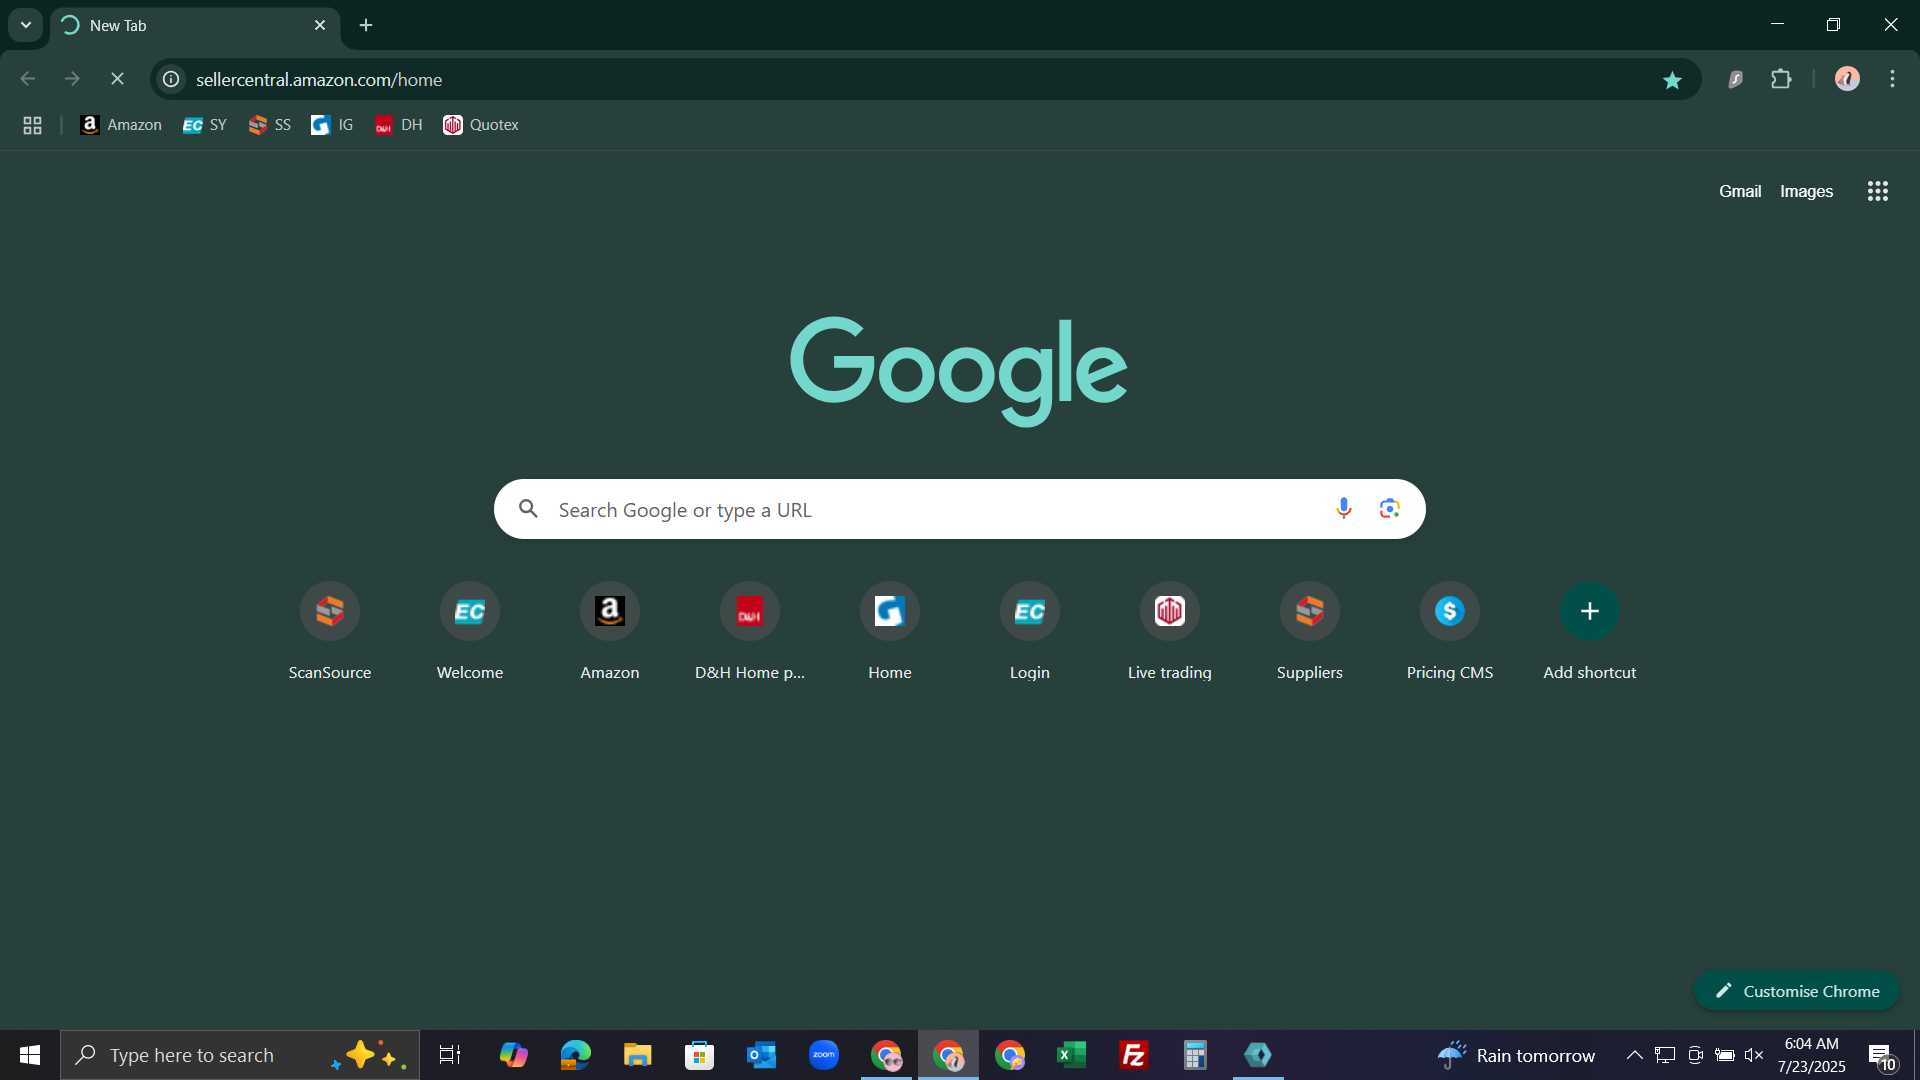Open the Windows Start menu
Screen dimensions: 1920x1080
(x=30, y=1055)
